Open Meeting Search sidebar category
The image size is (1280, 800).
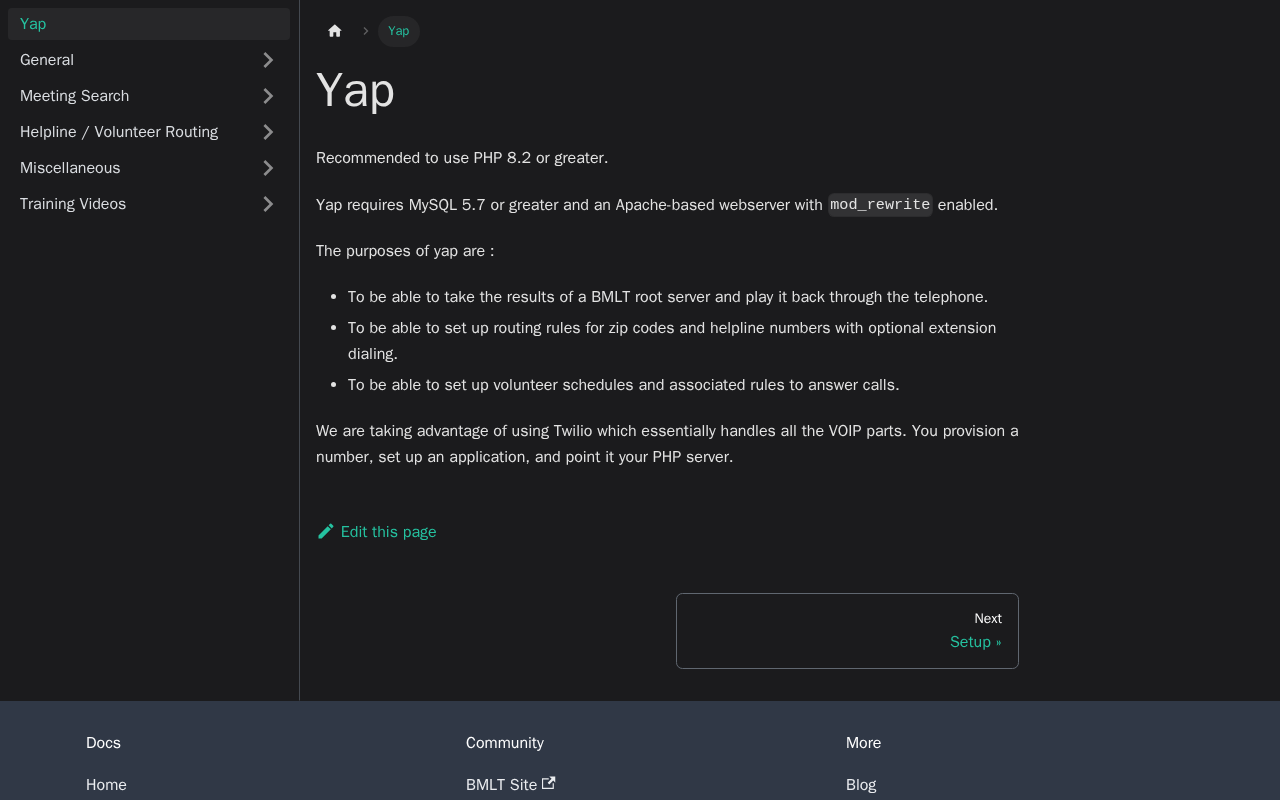click(x=75, y=96)
